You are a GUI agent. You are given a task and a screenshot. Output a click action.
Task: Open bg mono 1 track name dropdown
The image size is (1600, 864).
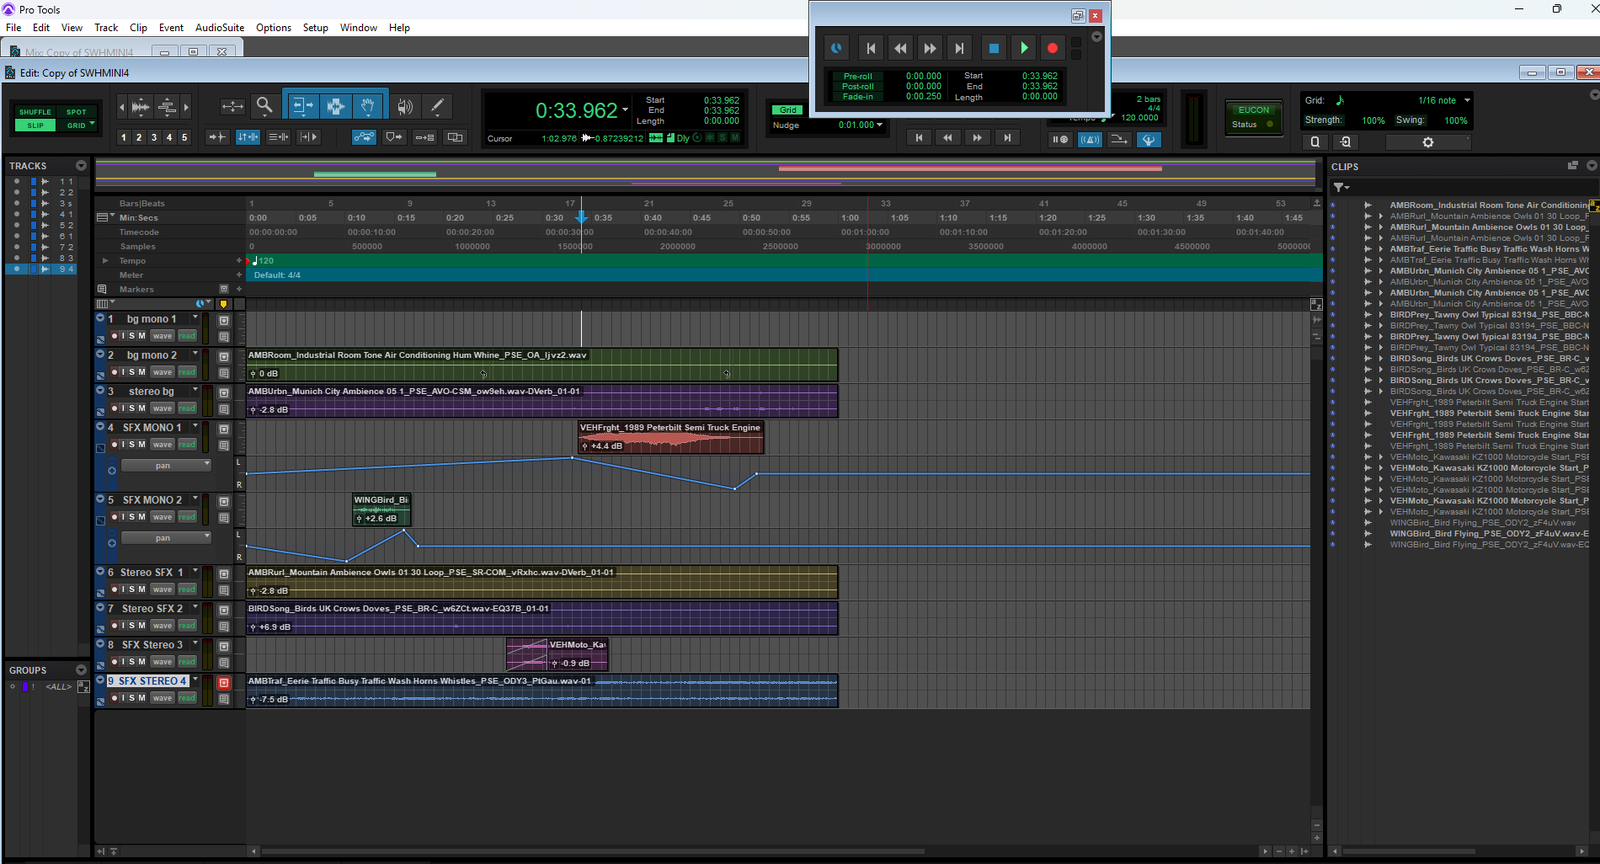click(x=195, y=318)
